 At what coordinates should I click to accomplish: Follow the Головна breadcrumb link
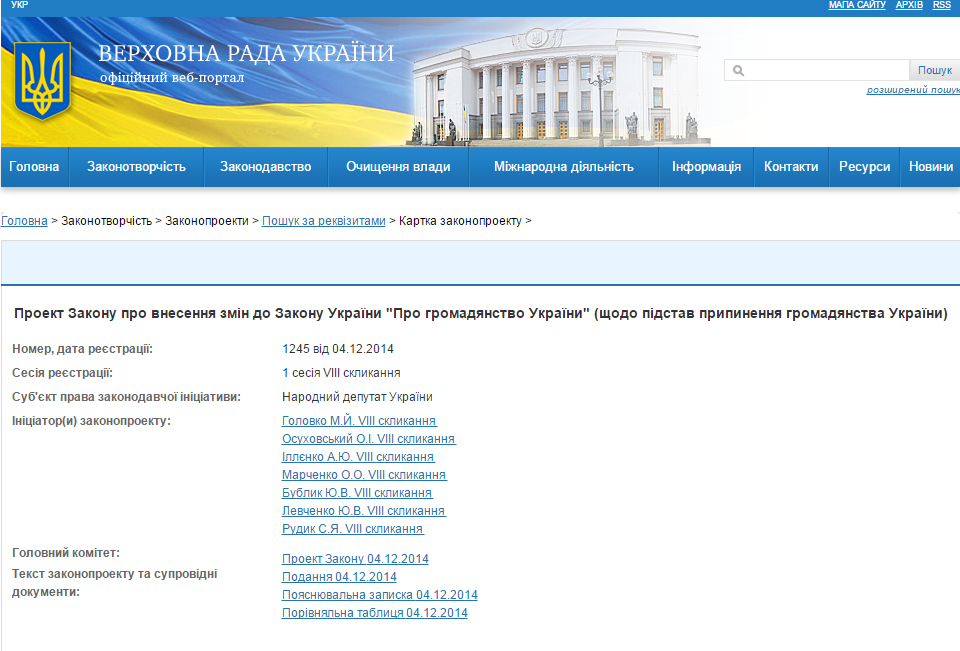(x=24, y=220)
